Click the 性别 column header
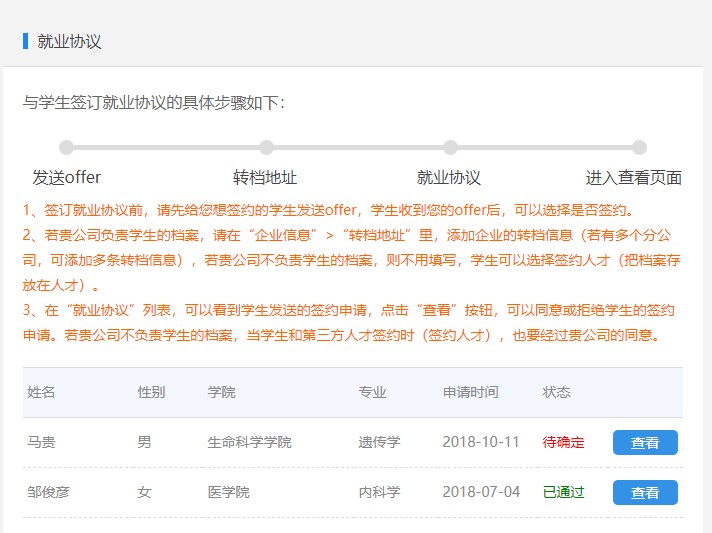712x533 pixels. pos(151,392)
